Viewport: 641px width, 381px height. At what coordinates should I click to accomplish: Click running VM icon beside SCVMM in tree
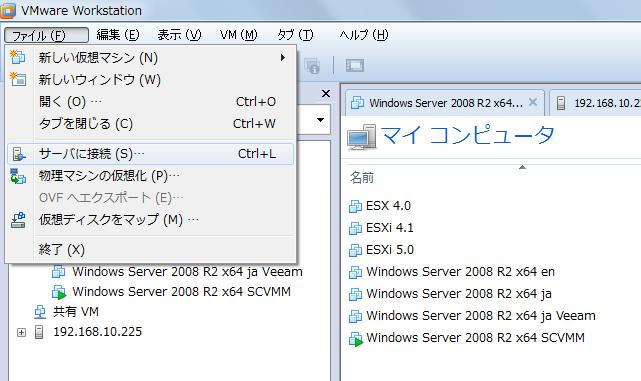[x=59, y=293]
